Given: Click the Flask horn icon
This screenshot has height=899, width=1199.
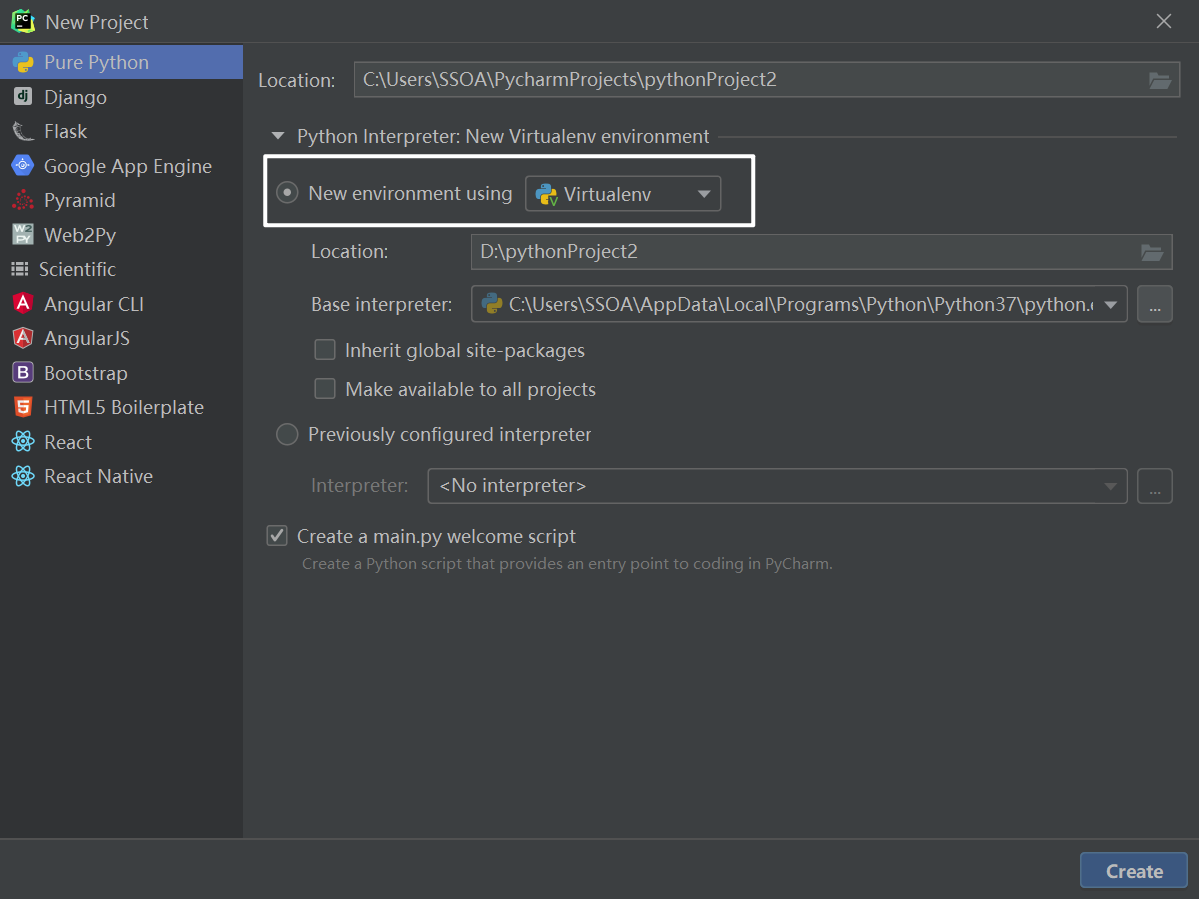Looking at the screenshot, I should (x=23, y=131).
